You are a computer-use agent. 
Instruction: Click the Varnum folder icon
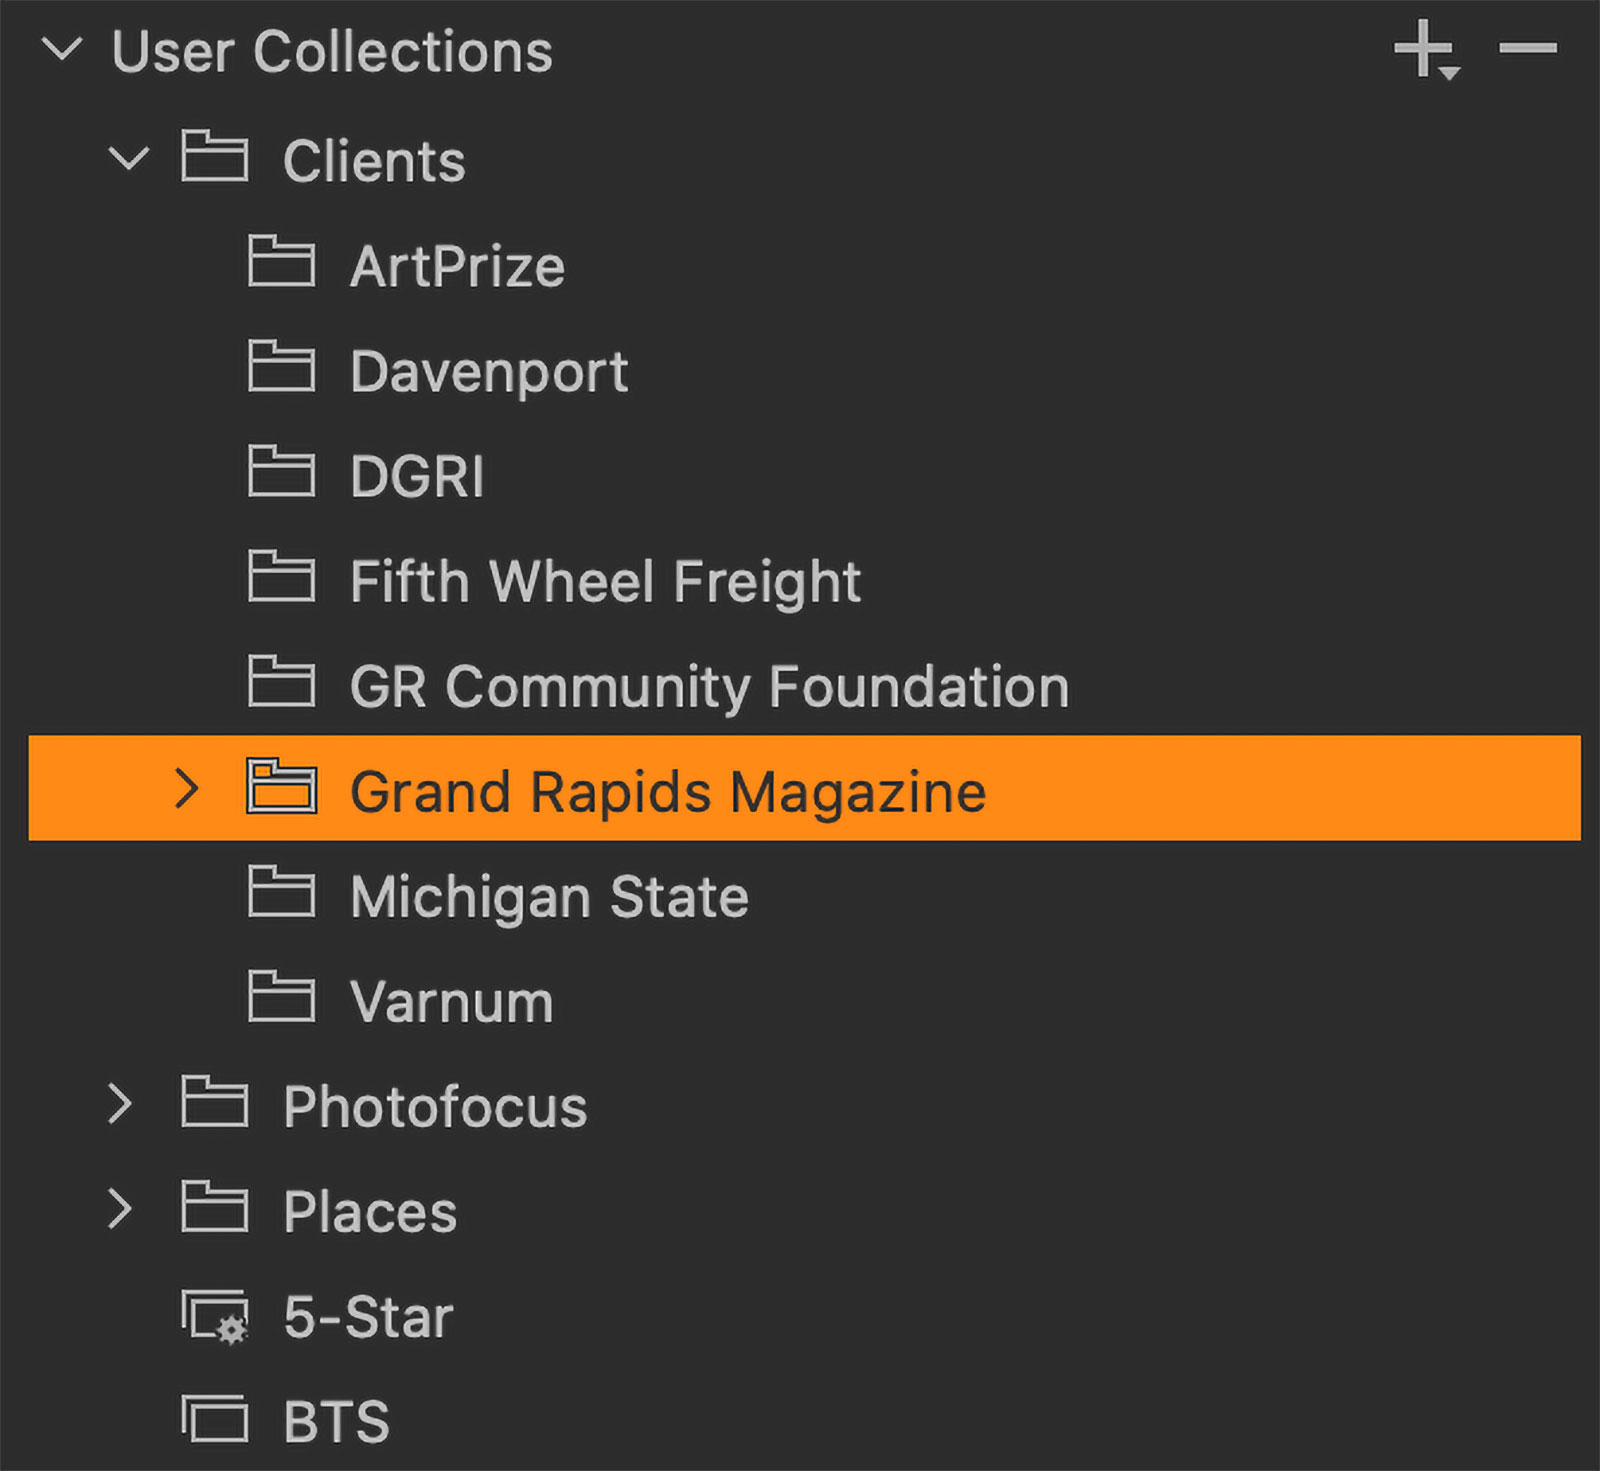pyautogui.click(x=281, y=997)
